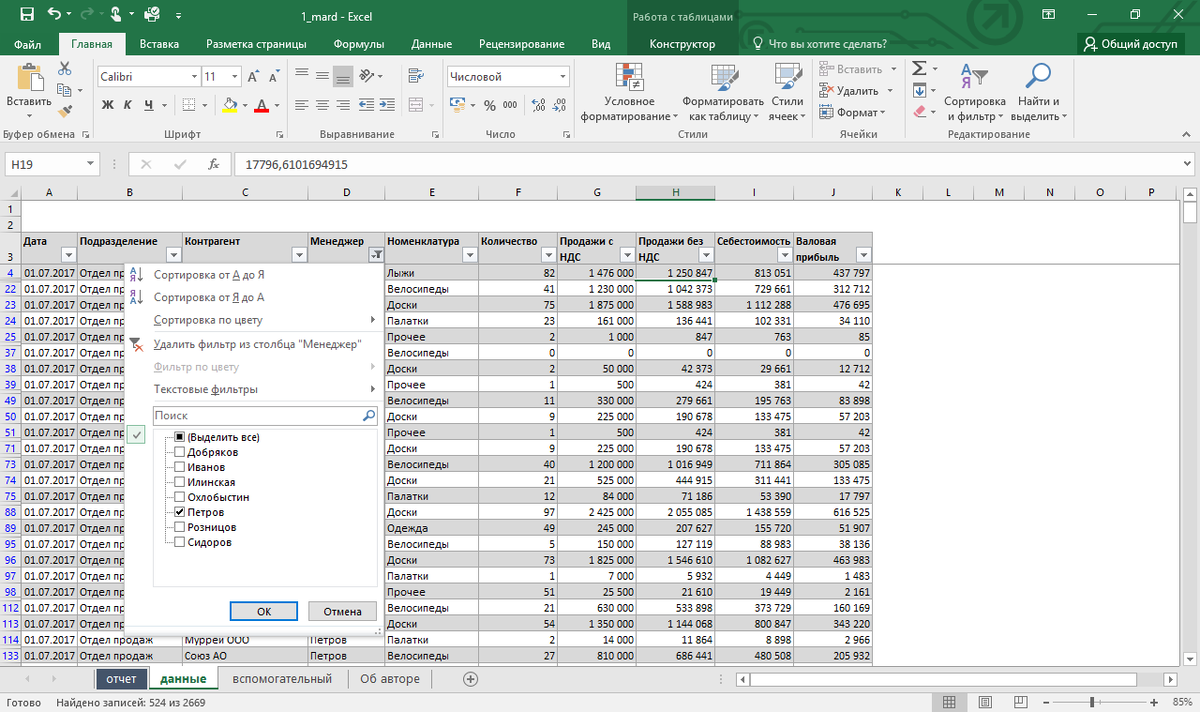Click Sort and Filter (Сортировка и фильтр)
Screen dimensions: 1200x712
(974, 94)
